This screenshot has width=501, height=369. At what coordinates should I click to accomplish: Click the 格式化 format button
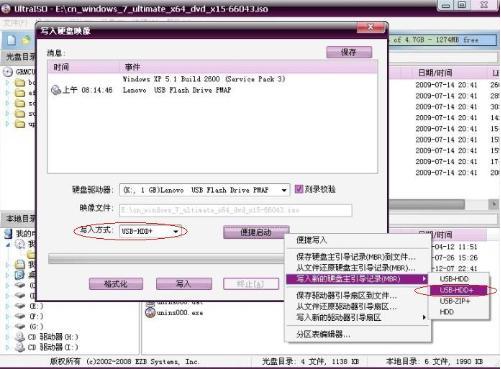click(116, 284)
